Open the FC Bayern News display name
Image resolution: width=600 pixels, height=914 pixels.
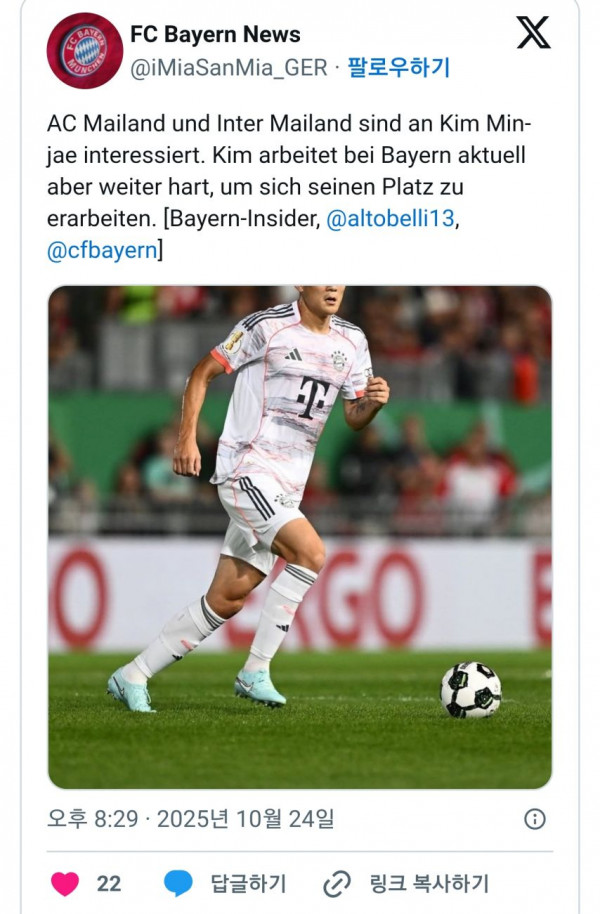click(x=215, y=34)
